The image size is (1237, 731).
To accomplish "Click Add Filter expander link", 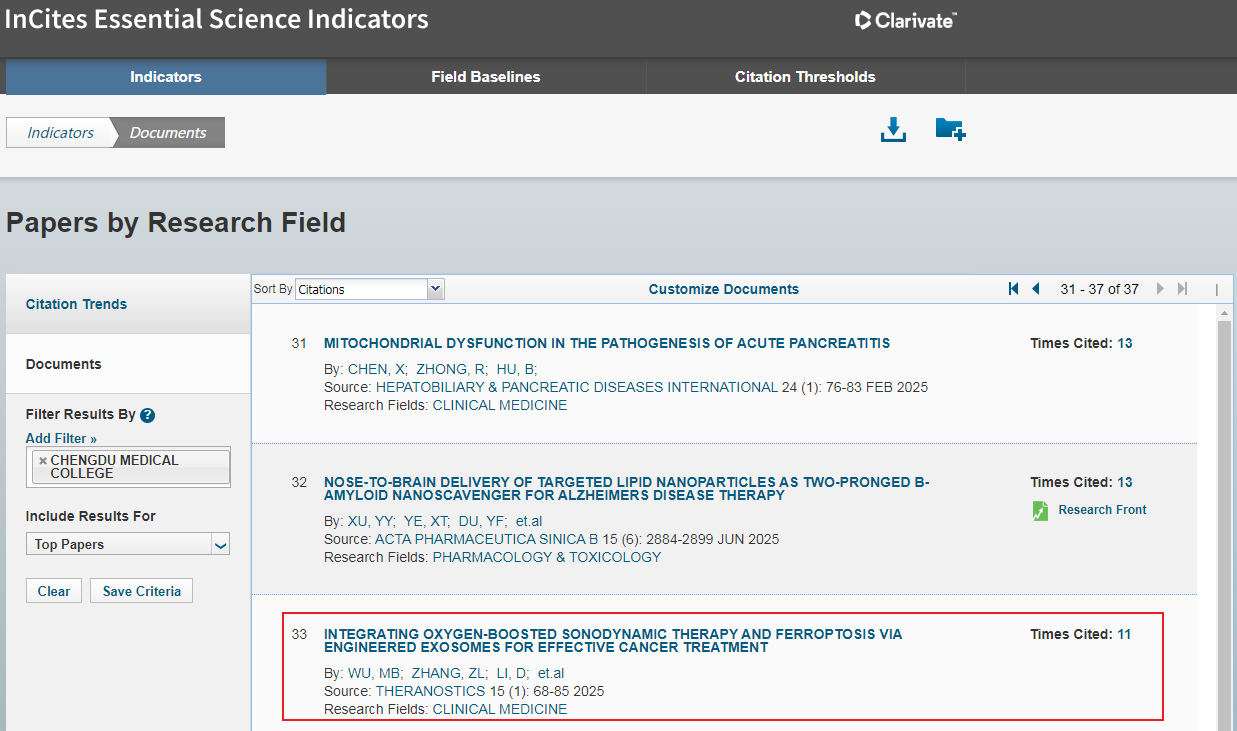I will click(x=61, y=438).
